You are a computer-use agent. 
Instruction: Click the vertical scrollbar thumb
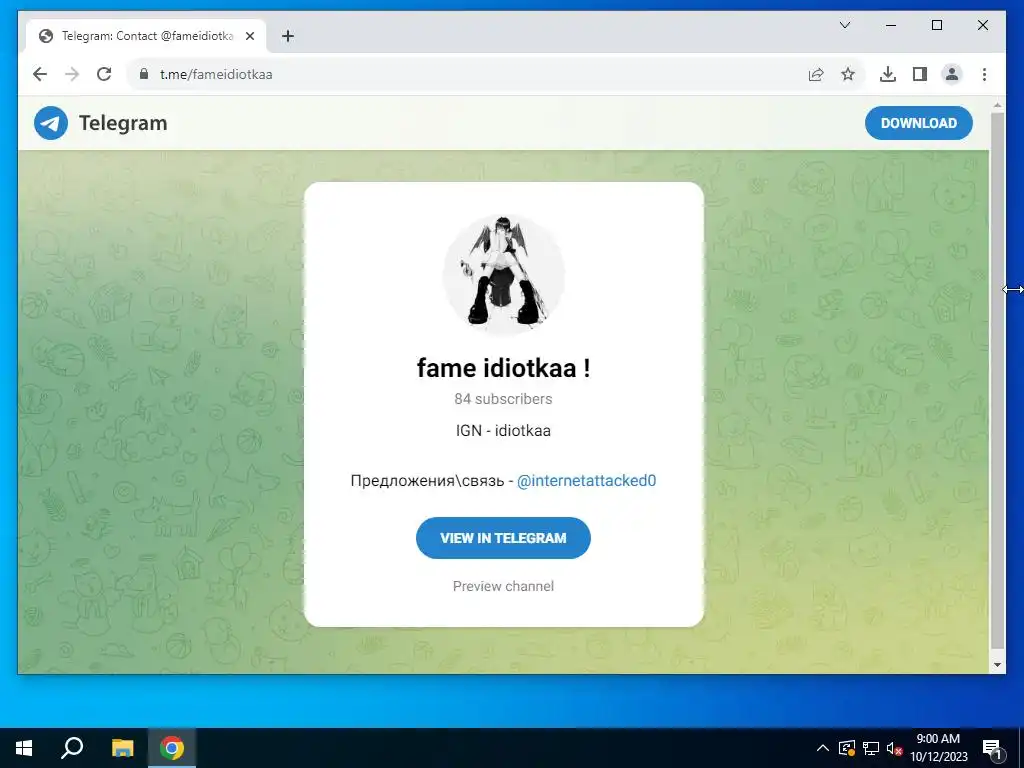pyautogui.click(x=997, y=380)
